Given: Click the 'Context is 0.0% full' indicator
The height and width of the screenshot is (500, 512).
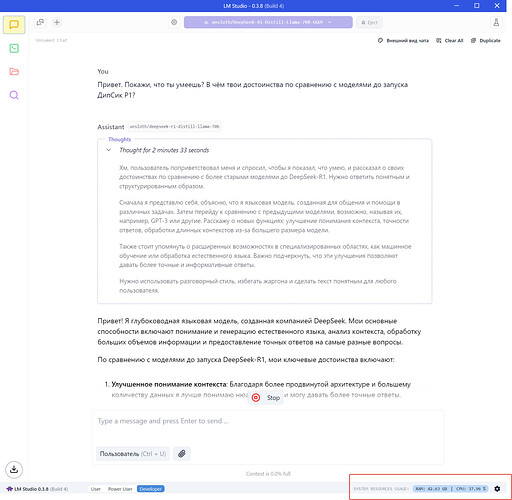Looking at the screenshot, I should tap(268, 474).
